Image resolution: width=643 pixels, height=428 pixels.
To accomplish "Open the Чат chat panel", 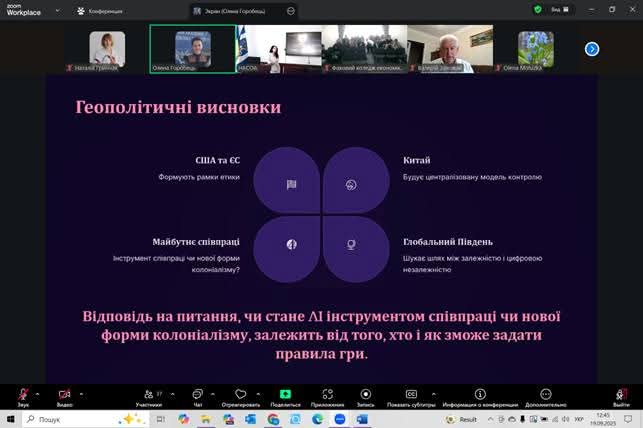I will [198, 395].
